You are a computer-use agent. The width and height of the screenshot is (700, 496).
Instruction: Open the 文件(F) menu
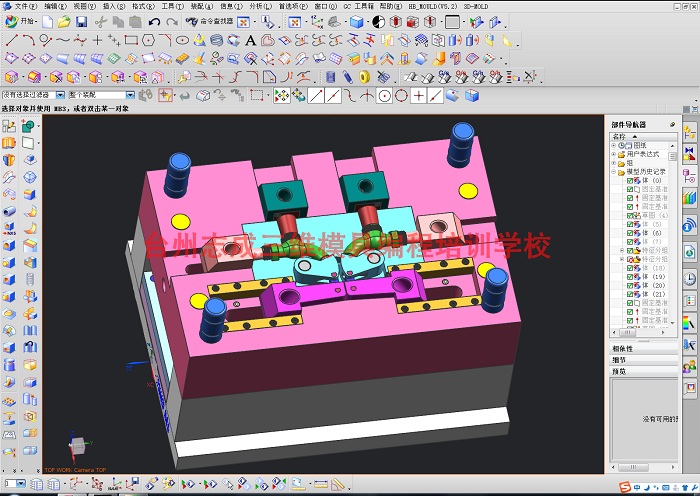[x=26, y=6]
